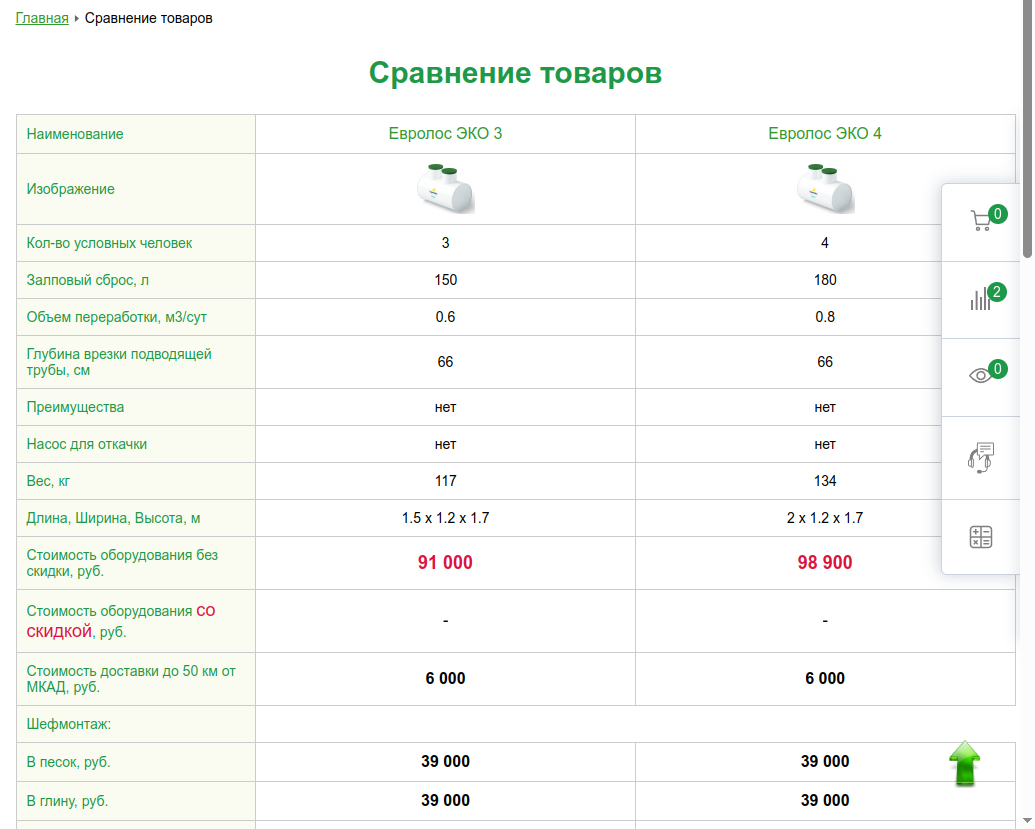Open the shopping cart sidebar icon

click(x=981, y=220)
